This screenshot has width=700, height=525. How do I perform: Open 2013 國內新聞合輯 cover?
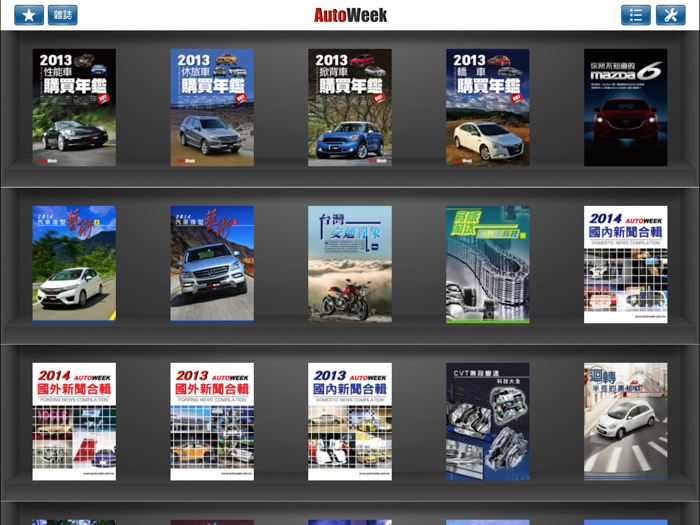tap(350, 421)
